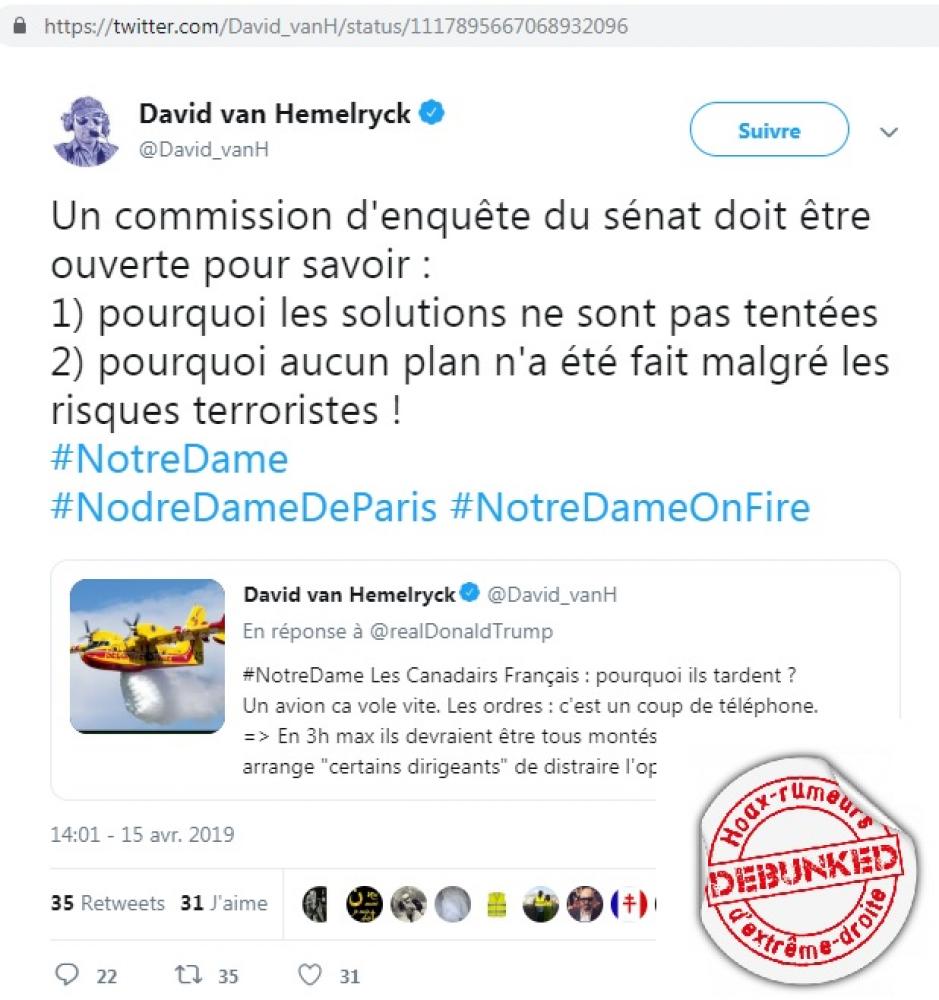This screenshot has height=1000, width=939.
Task: Open David van Hemelryck's profile avatar
Action: pyautogui.click(x=85, y=131)
